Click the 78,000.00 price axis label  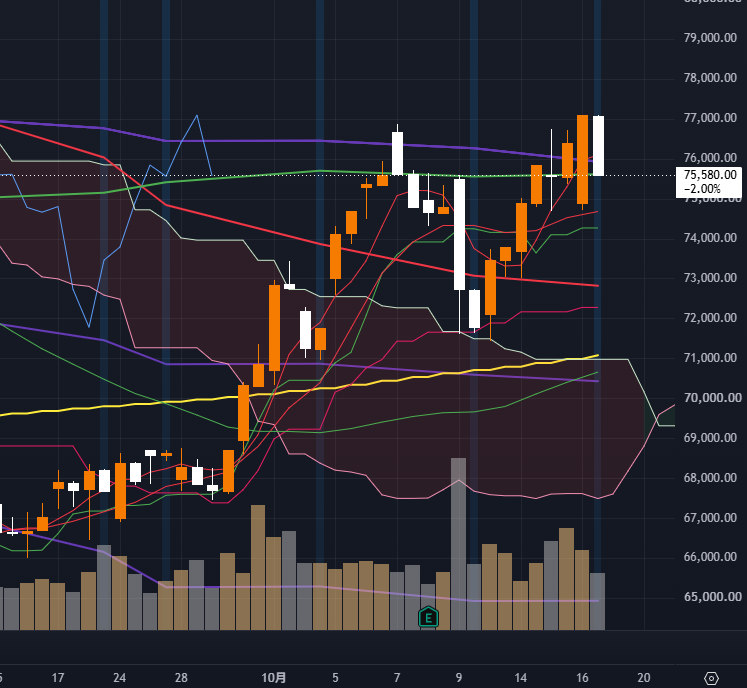[710, 78]
